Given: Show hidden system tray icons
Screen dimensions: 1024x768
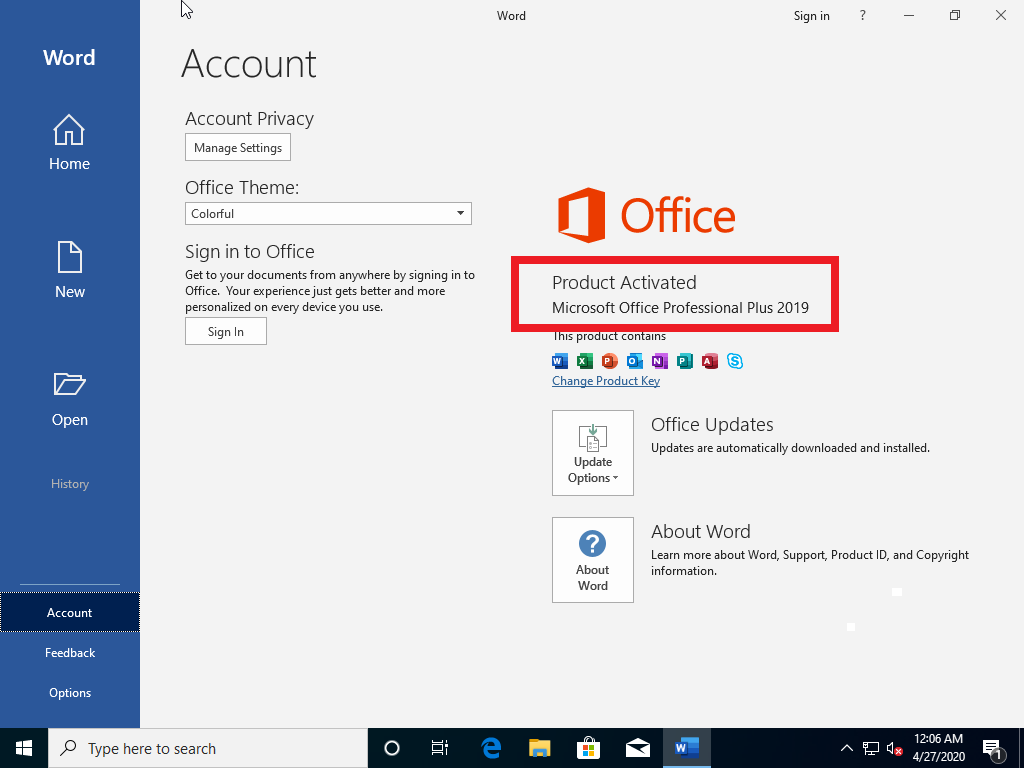Looking at the screenshot, I should pyautogui.click(x=846, y=748).
